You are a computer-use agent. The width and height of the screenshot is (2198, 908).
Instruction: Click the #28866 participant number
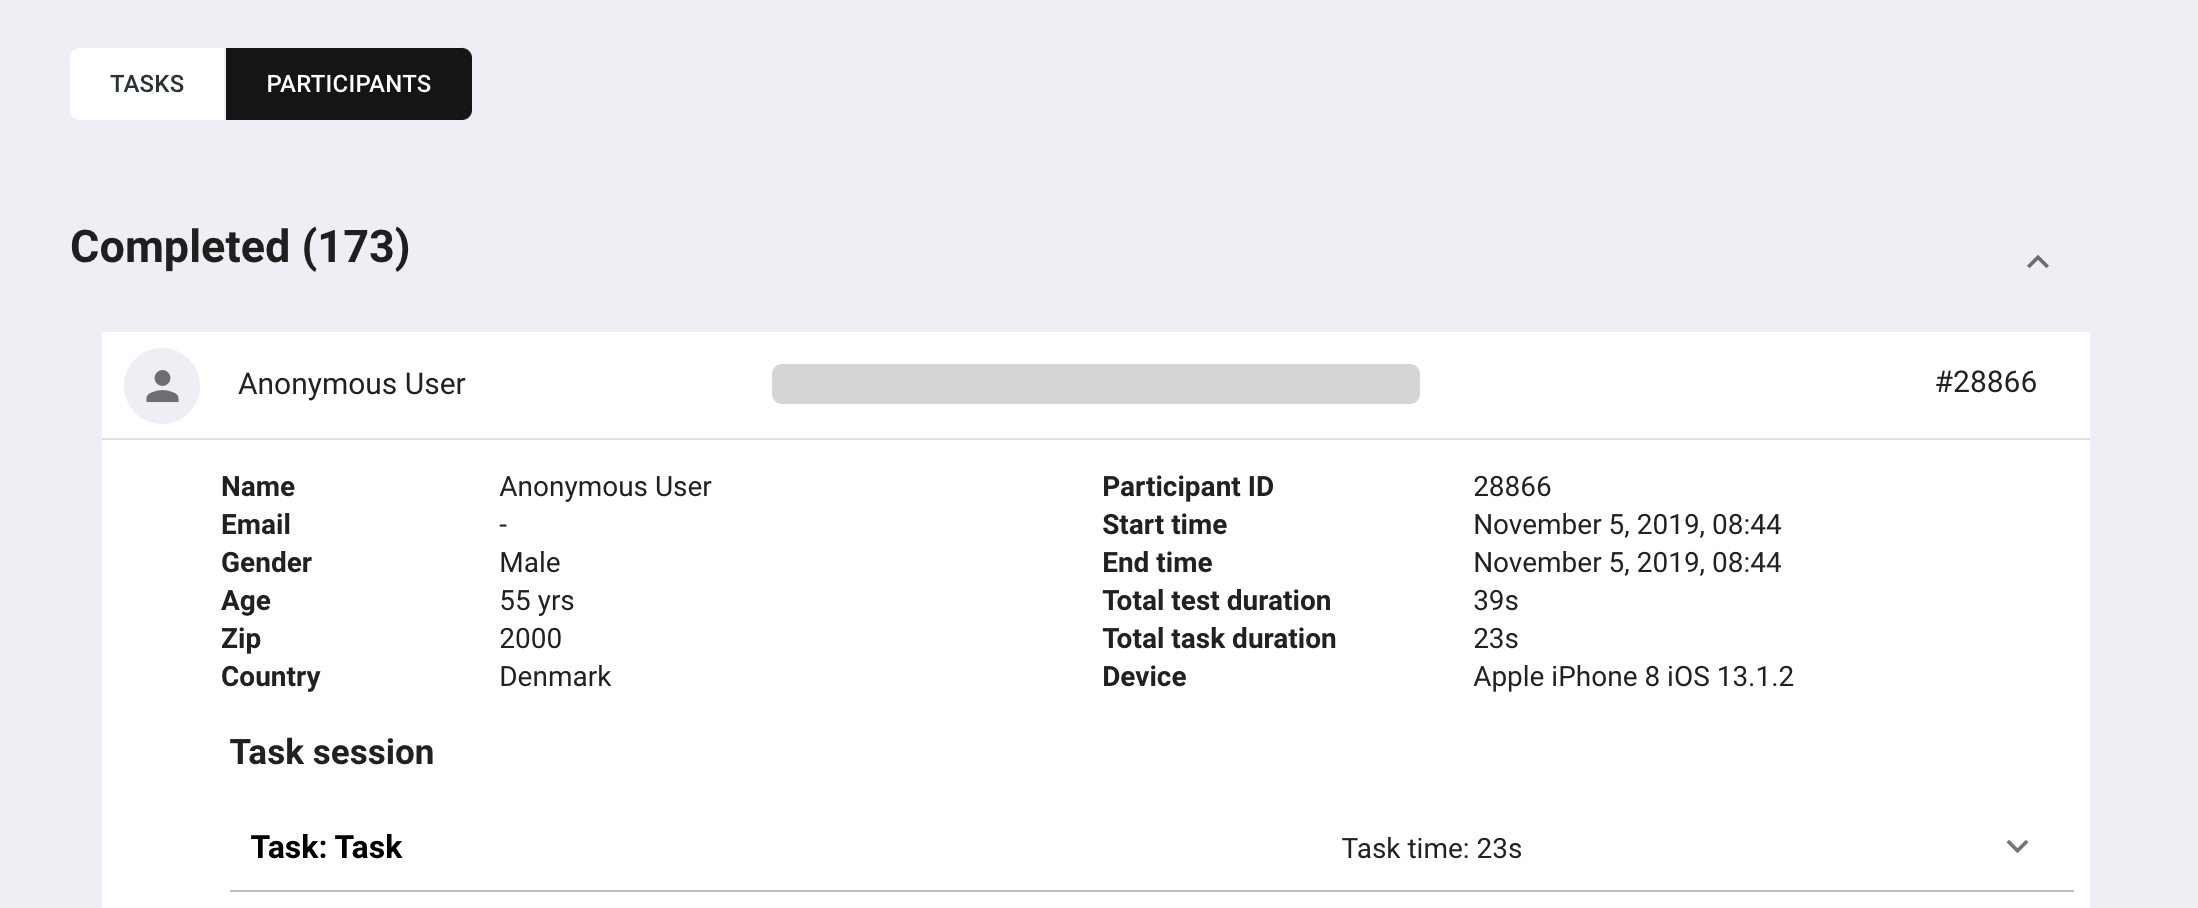[x=1985, y=382]
